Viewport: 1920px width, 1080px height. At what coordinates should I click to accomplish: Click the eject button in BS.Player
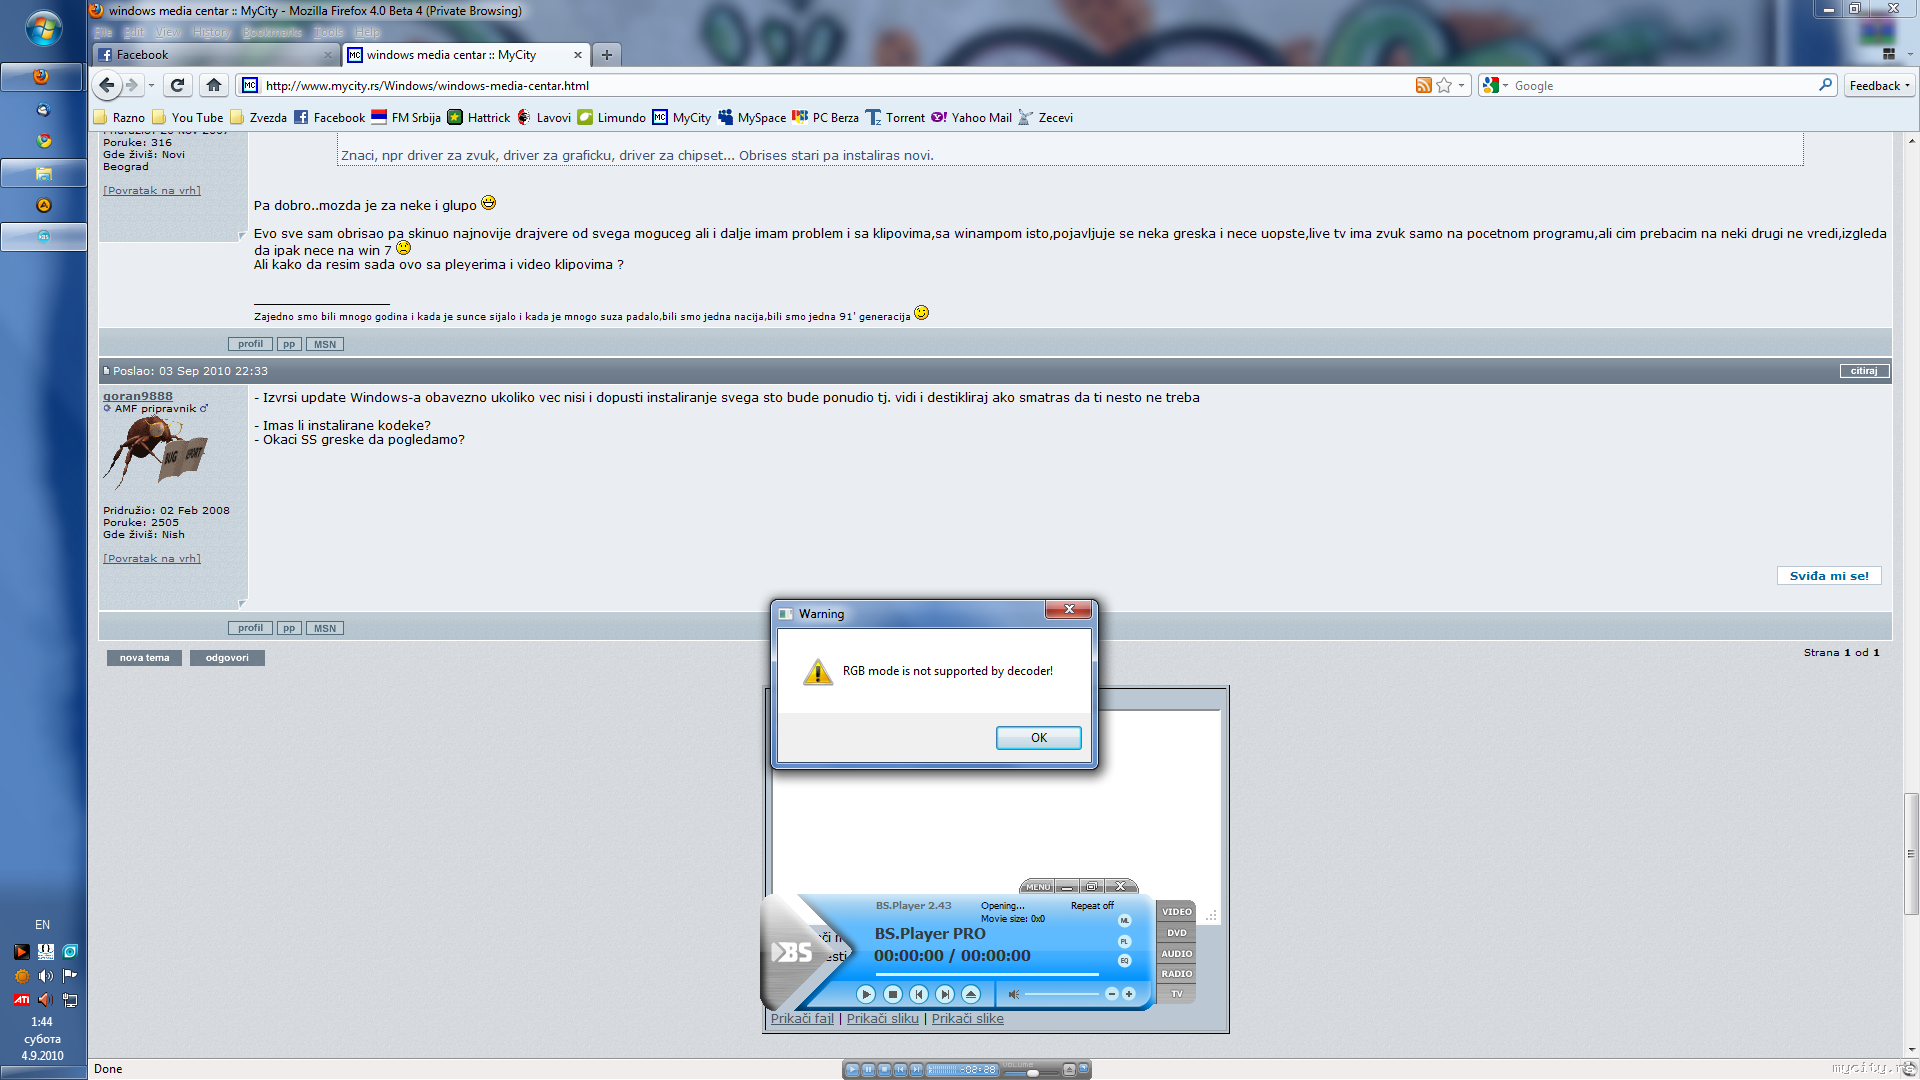pyautogui.click(x=971, y=994)
